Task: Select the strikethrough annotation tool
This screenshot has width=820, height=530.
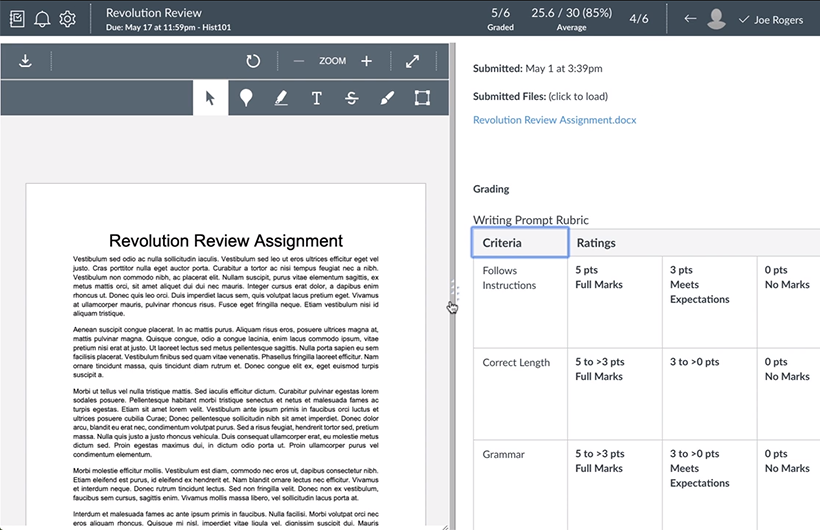Action: click(x=352, y=98)
